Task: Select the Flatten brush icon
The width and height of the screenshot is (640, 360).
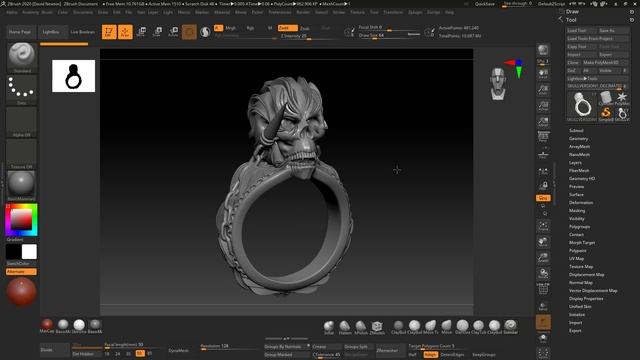Action: (x=345, y=327)
